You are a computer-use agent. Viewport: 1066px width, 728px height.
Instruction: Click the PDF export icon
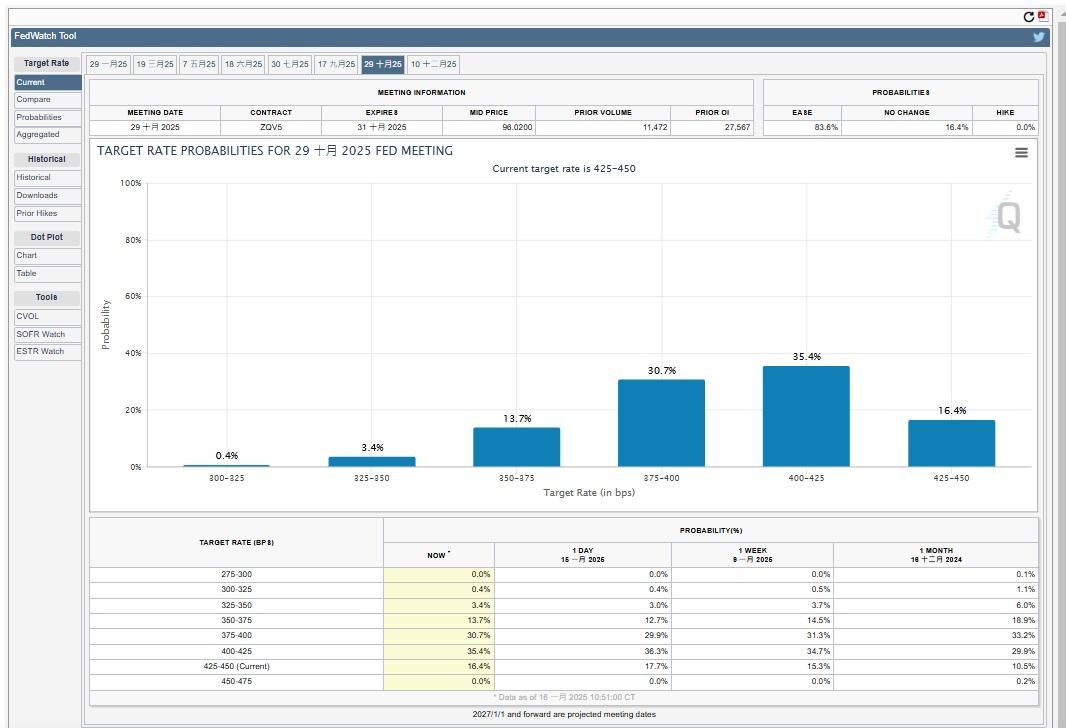(x=1043, y=16)
